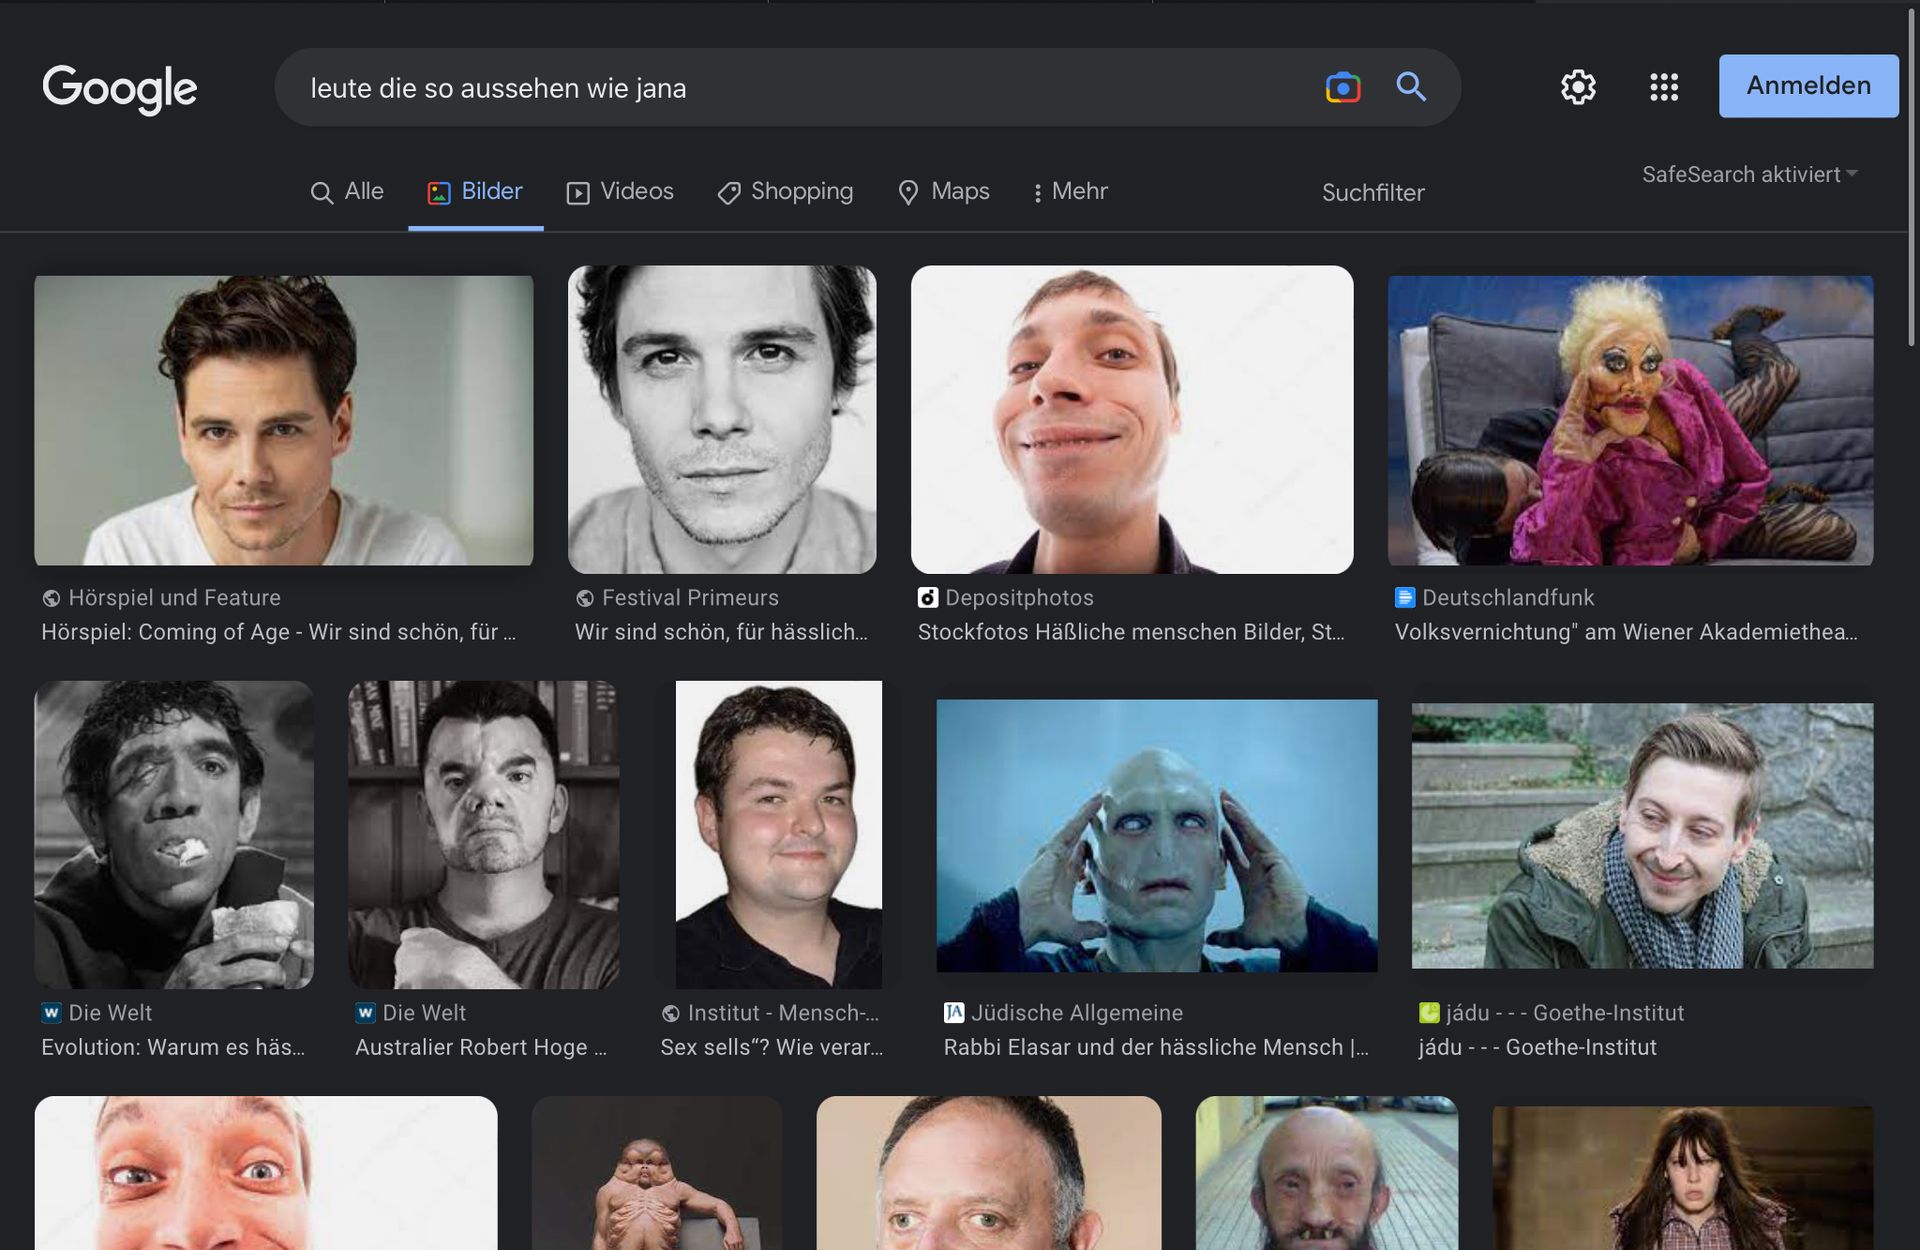Click the Anmelden button
Screen dimensions: 1920x1250
coord(1807,86)
